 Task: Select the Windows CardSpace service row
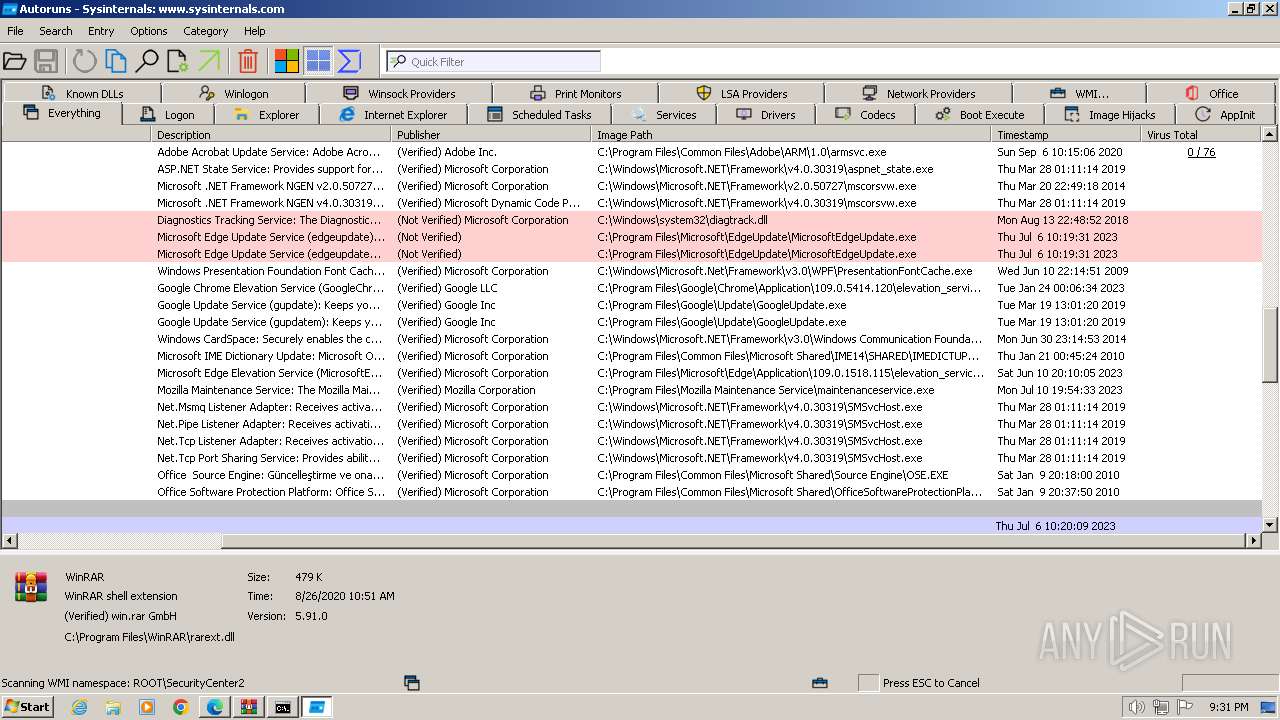[632, 339]
